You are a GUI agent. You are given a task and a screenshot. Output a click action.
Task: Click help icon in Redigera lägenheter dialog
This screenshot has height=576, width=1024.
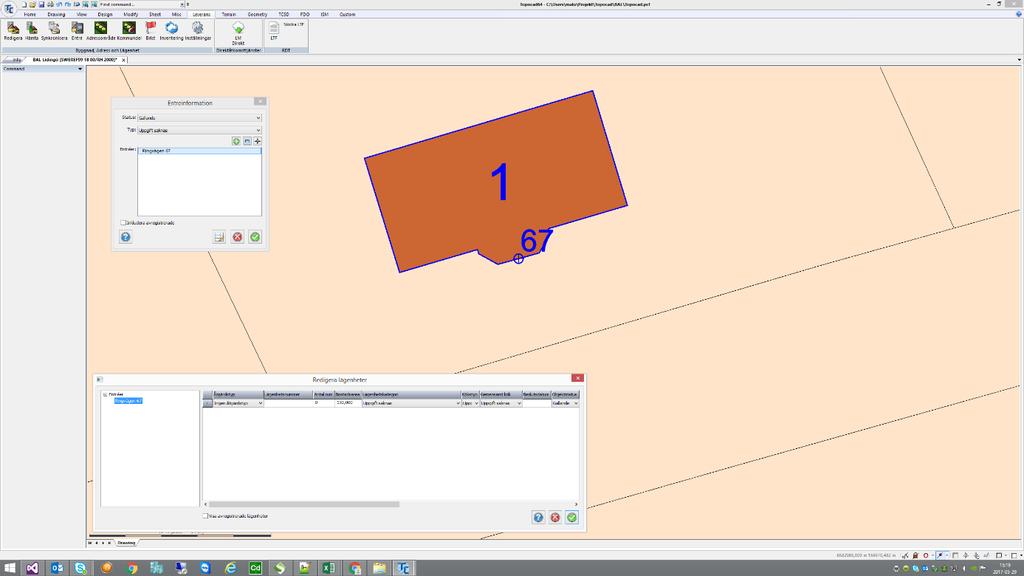pos(538,517)
